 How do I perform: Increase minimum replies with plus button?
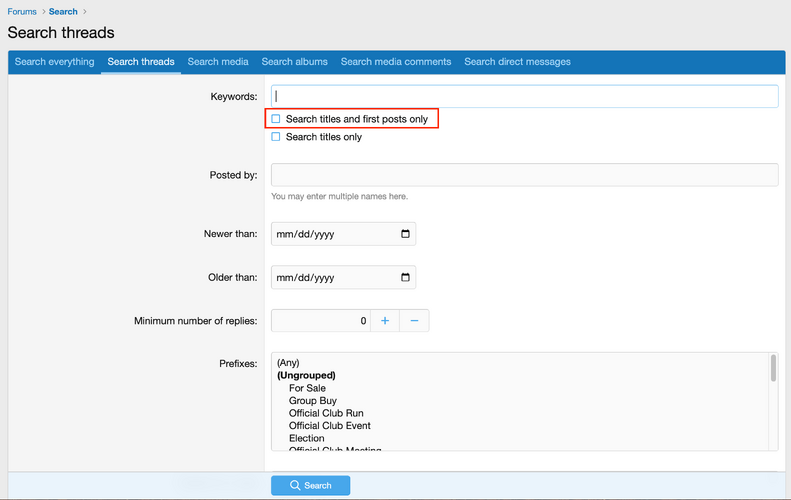click(x=385, y=320)
